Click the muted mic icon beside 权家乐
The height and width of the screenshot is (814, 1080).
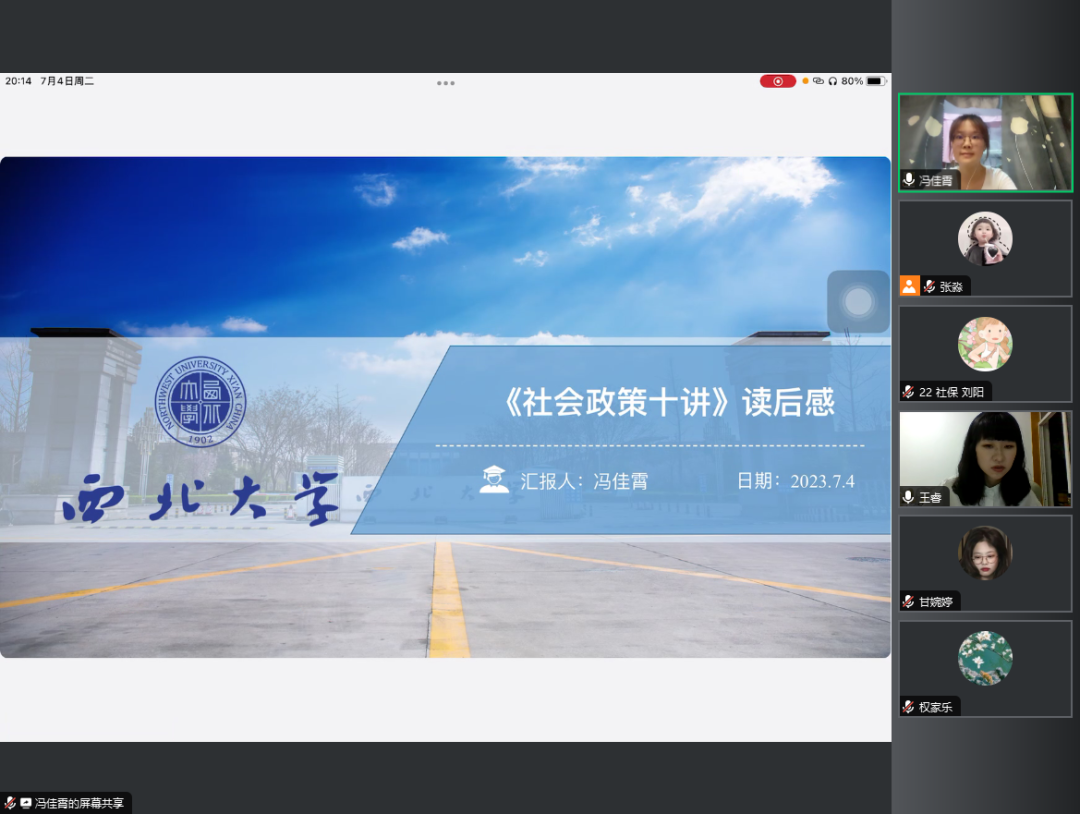[909, 707]
